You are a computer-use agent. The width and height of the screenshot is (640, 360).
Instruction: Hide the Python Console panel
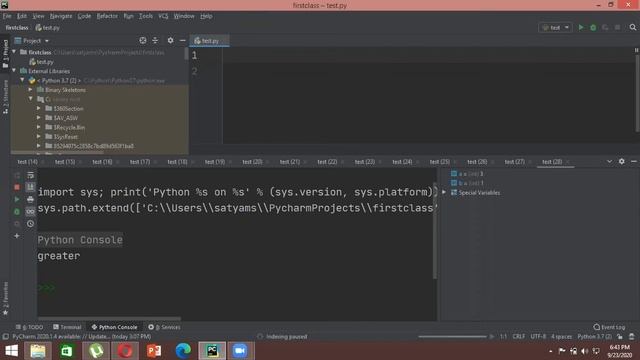[633, 161]
